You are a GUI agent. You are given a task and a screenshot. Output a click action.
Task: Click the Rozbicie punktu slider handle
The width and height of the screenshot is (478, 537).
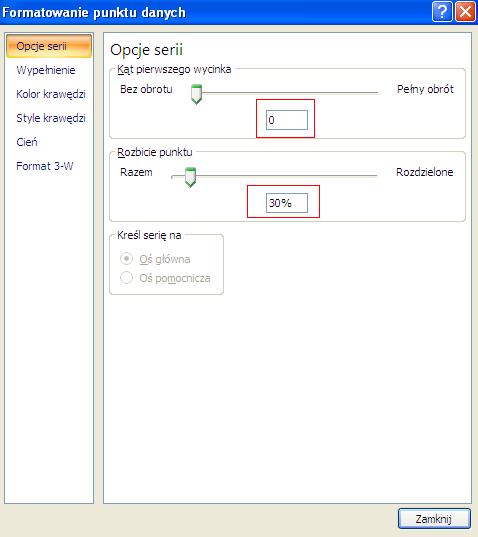click(x=190, y=177)
